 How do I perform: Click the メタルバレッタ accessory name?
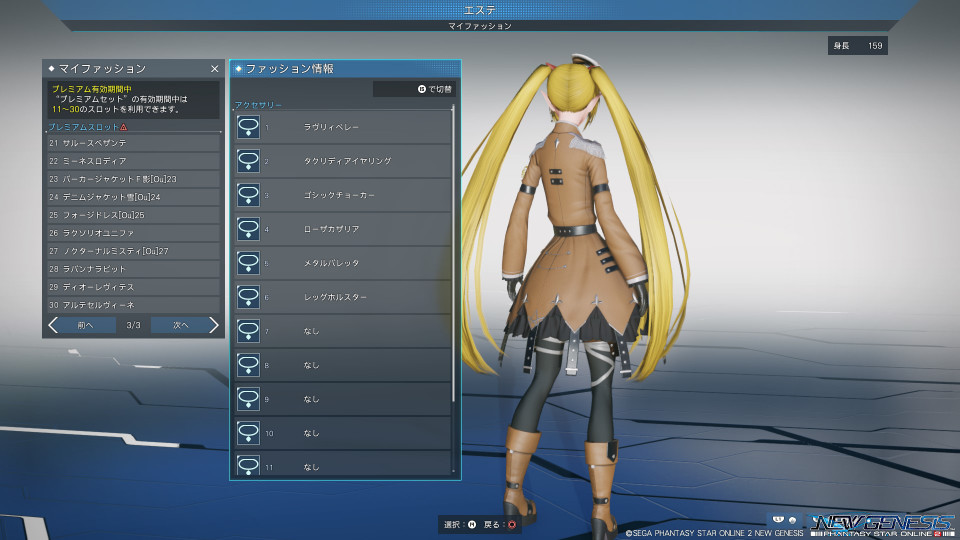[x=331, y=263]
